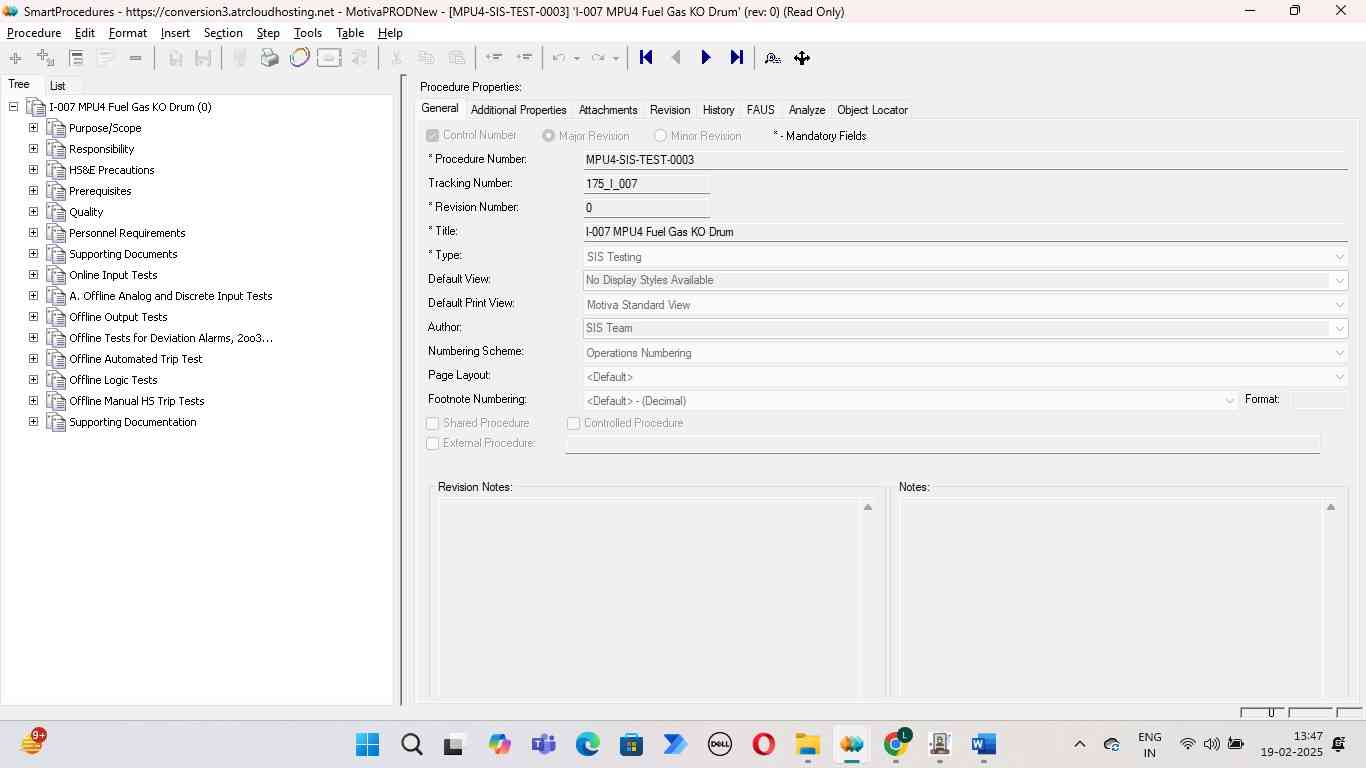The image size is (1366, 768).
Task: Click the Tracking Number input field
Action: [x=646, y=184]
